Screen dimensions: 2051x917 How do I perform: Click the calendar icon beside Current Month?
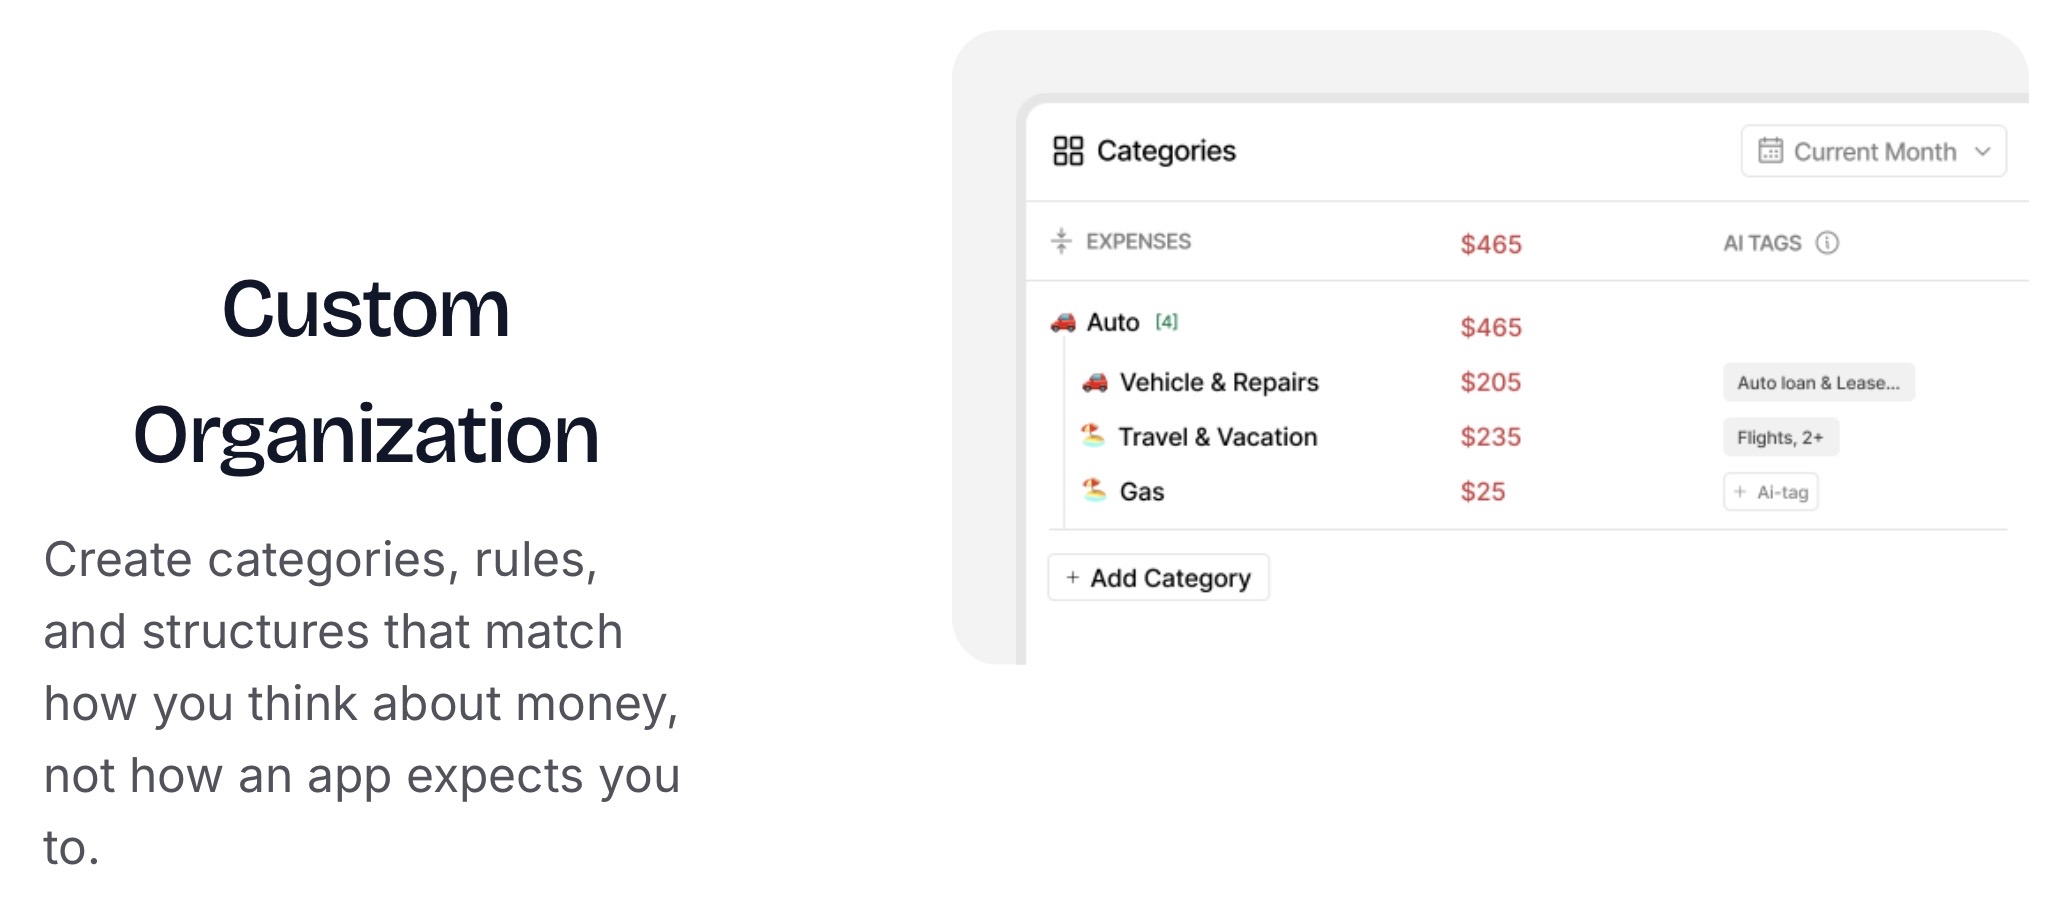coord(1770,151)
